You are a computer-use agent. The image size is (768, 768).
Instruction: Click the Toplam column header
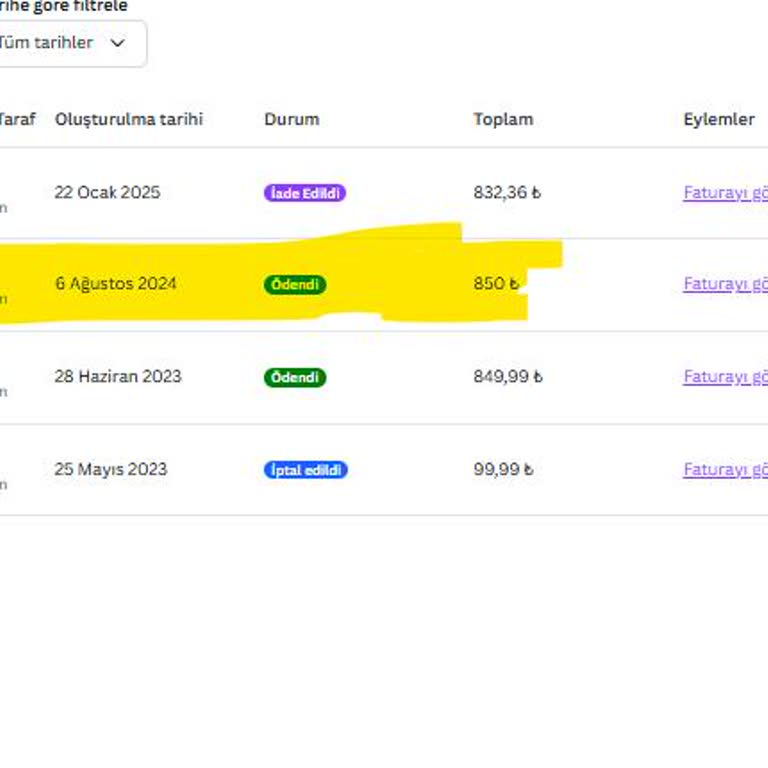(x=503, y=119)
